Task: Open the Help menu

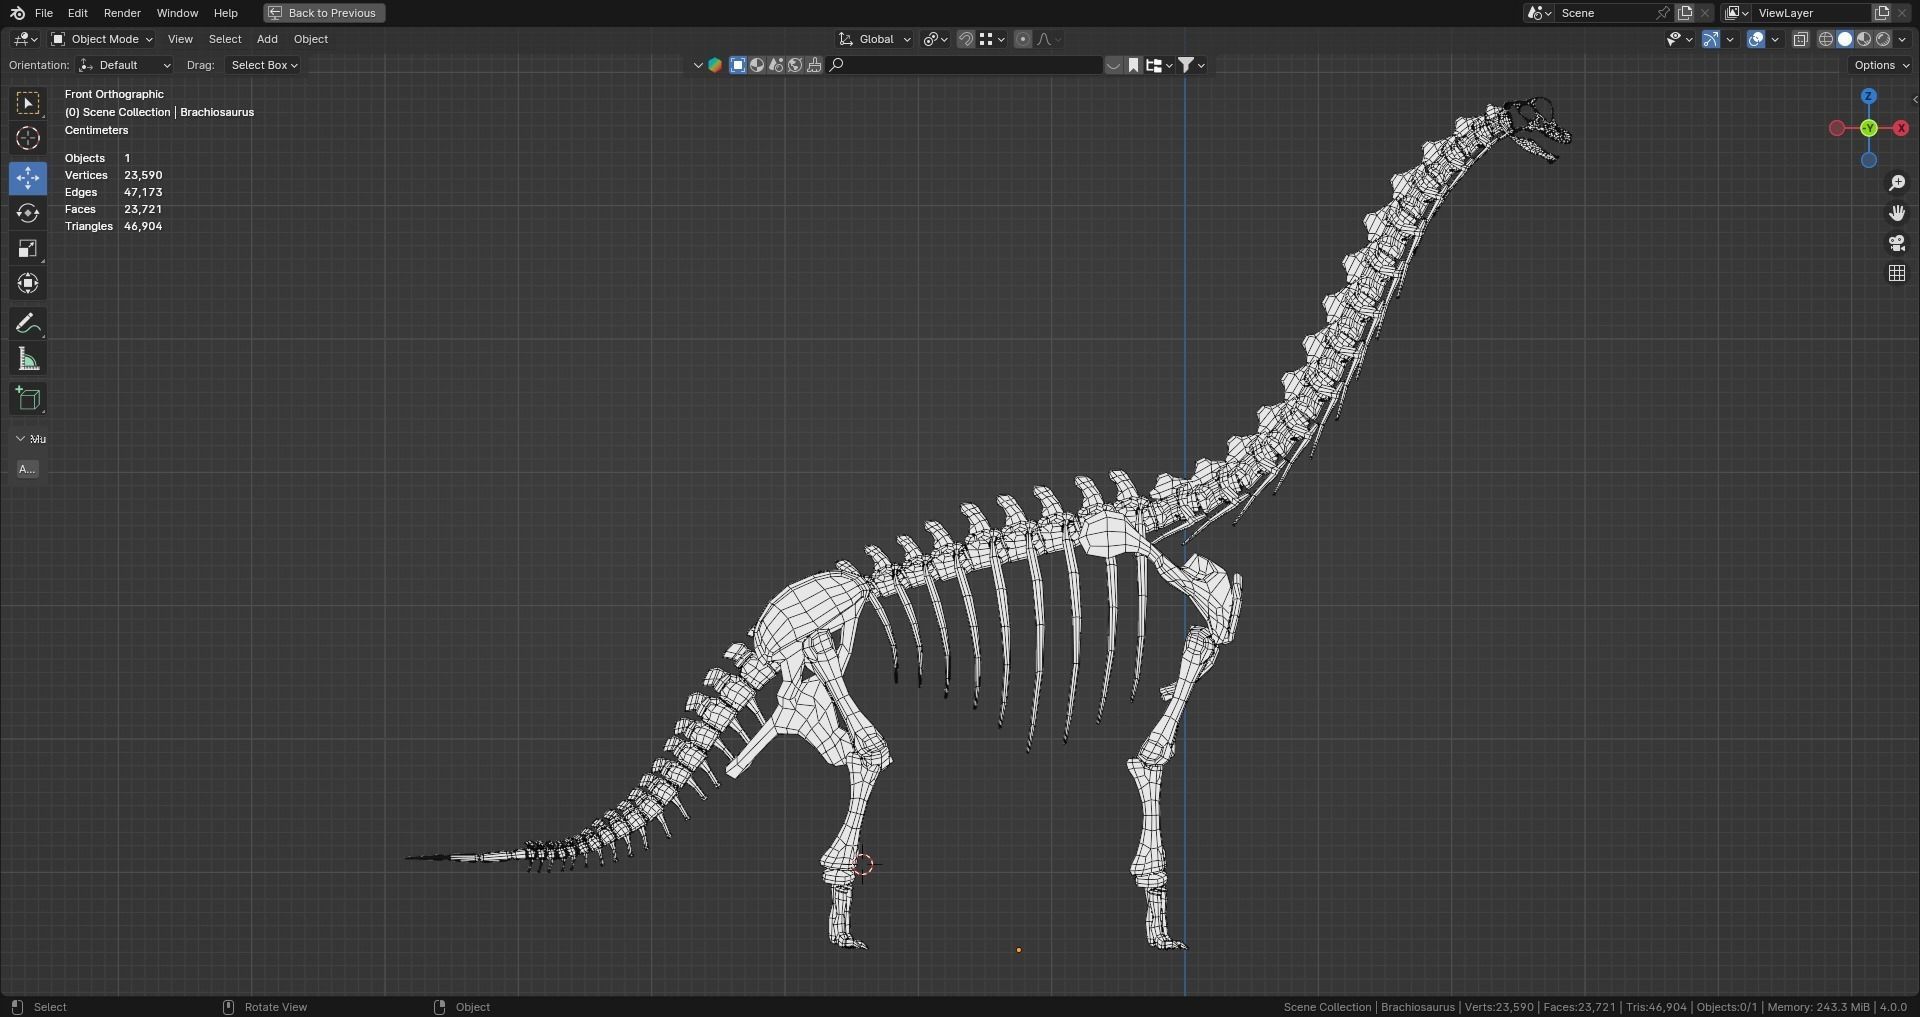Action: (226, 13)
